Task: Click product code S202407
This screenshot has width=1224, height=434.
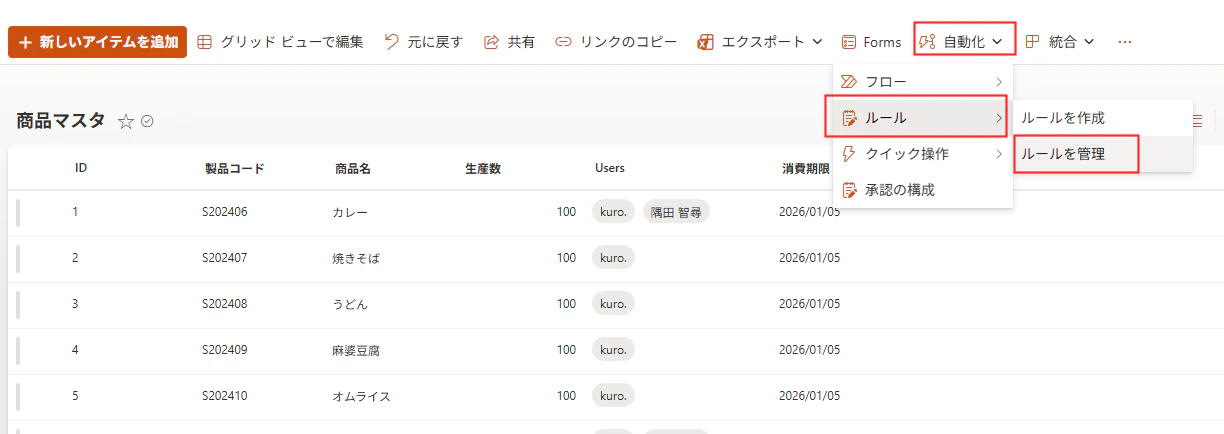Action: (225, 258)
